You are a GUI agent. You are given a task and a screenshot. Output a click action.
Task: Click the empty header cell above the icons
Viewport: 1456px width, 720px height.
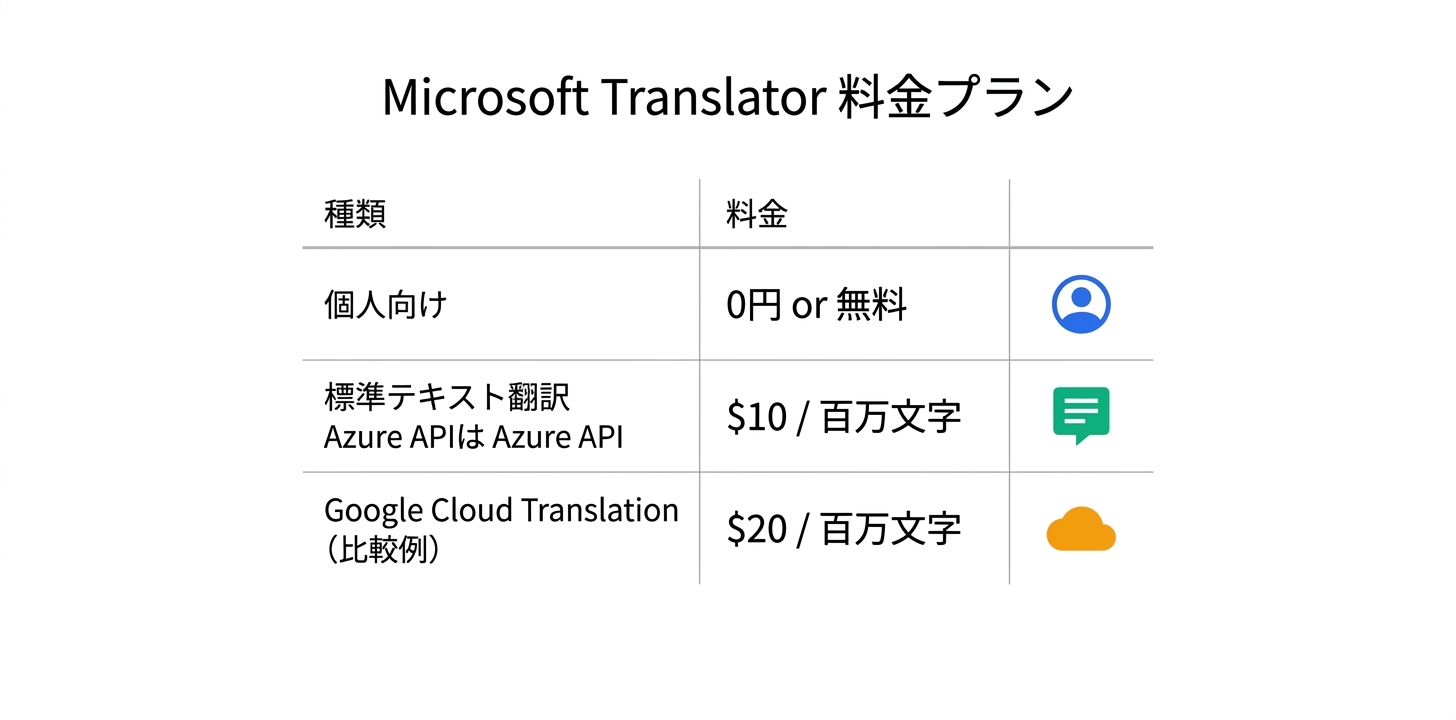coord(1081,214)
